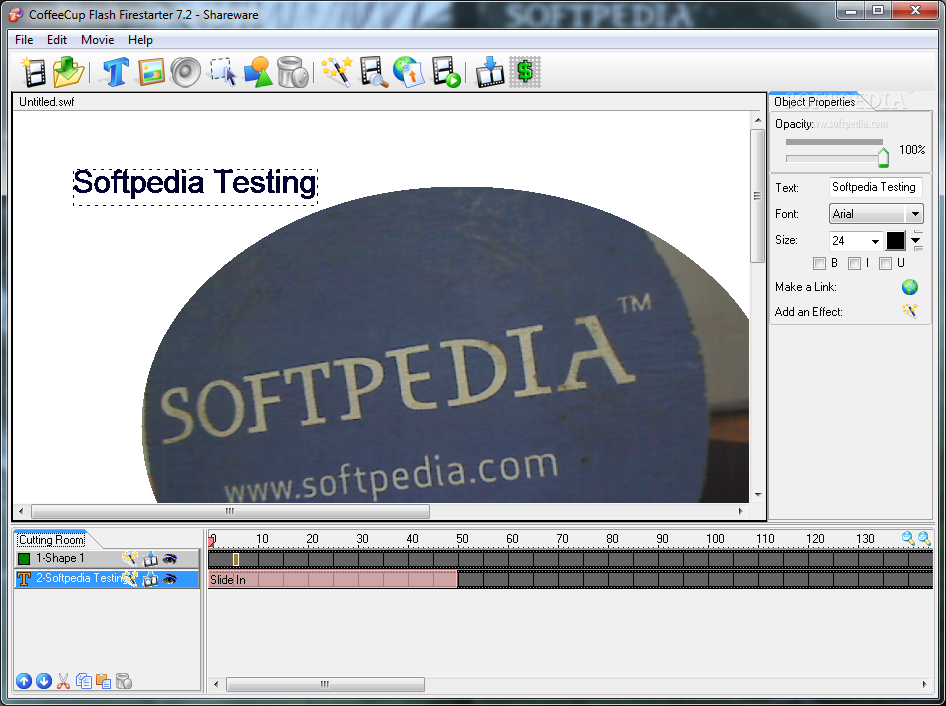
Task: Click the filmstrip with blue arrow icon
Action: [489, 72]
